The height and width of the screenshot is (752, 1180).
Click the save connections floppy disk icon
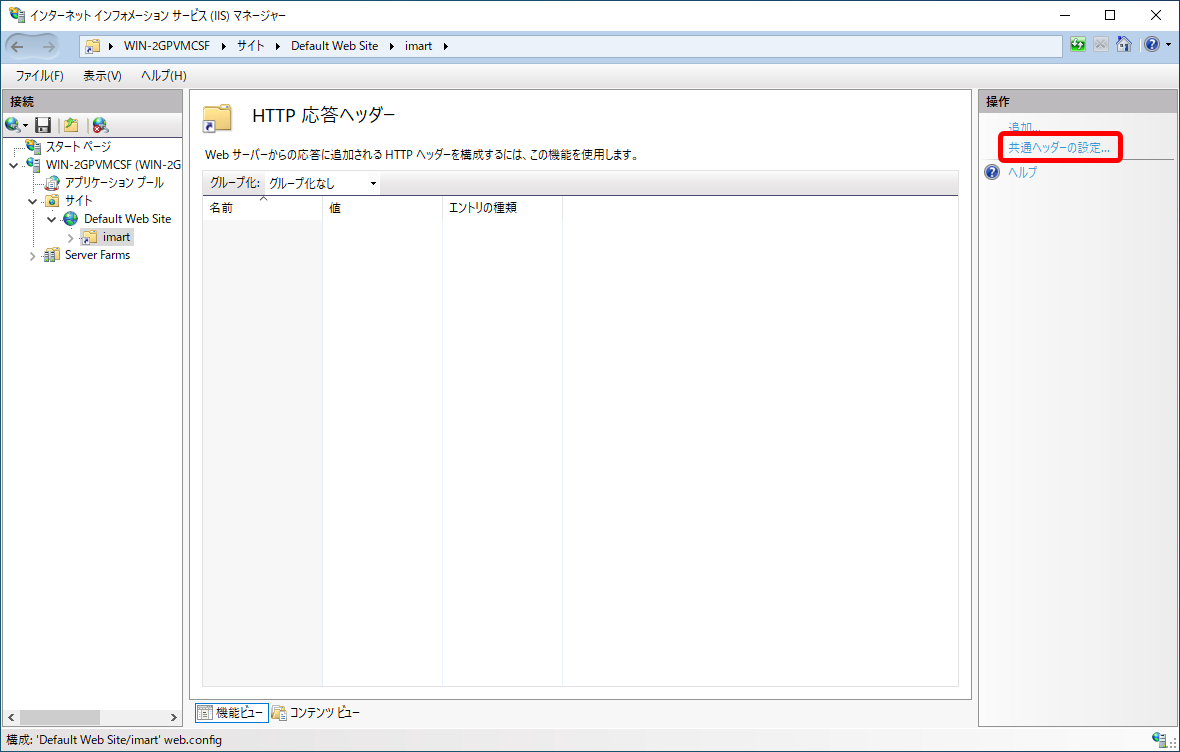pyautogui.click(x=42, y=124)
